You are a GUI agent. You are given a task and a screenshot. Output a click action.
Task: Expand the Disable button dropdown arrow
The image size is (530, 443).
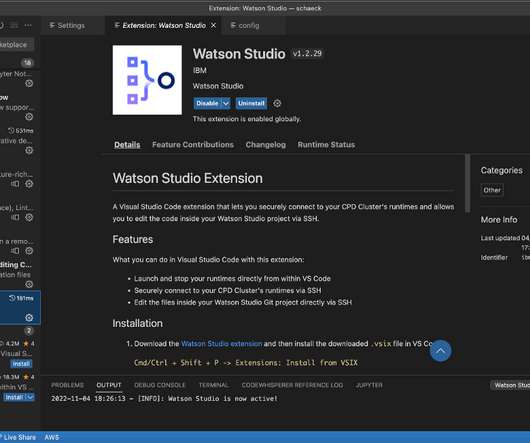point(226,103)
